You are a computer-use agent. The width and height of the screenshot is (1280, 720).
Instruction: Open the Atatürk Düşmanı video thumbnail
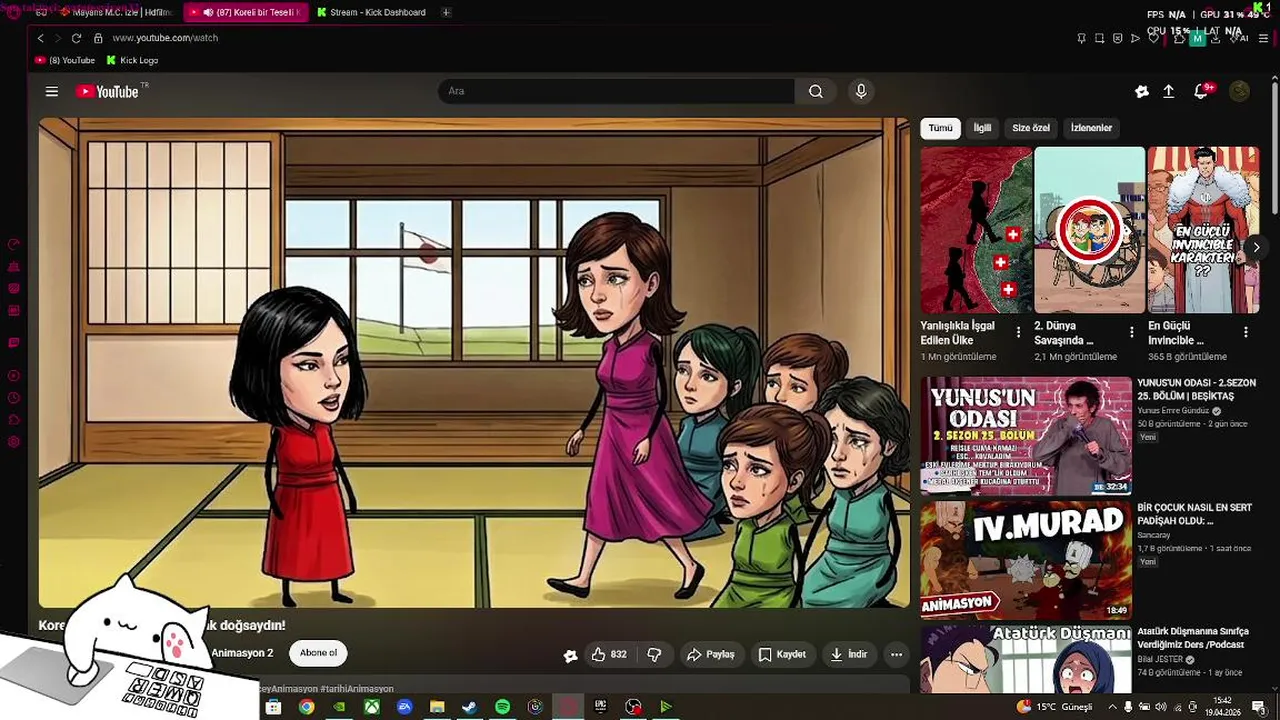1026,658
